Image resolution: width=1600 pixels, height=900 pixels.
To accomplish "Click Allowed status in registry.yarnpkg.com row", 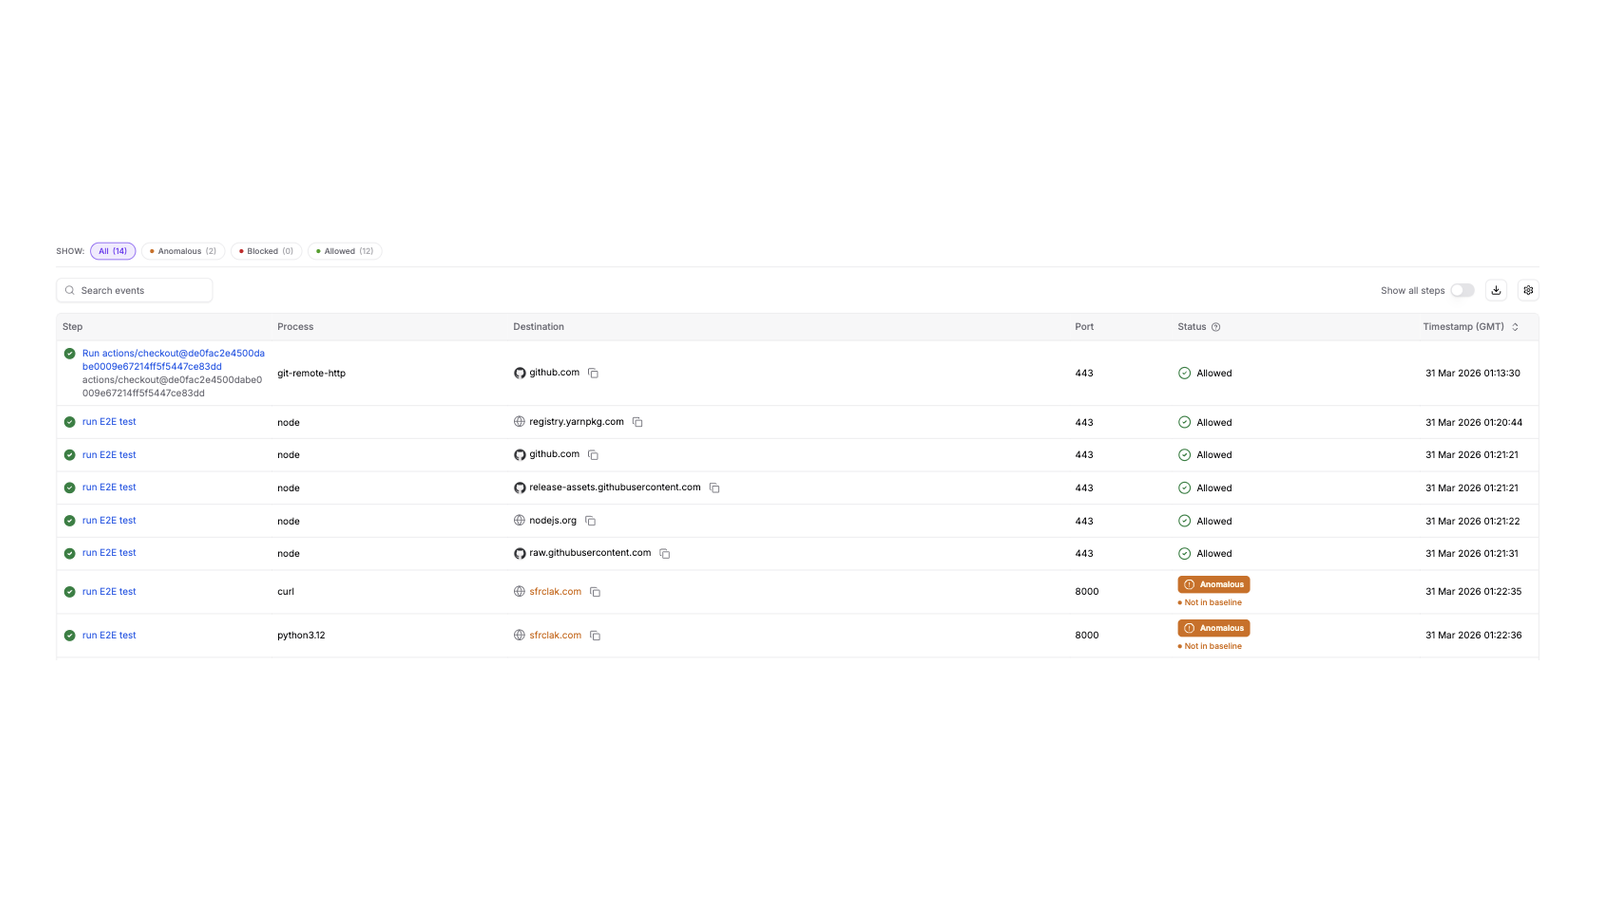I will 1205,422.
